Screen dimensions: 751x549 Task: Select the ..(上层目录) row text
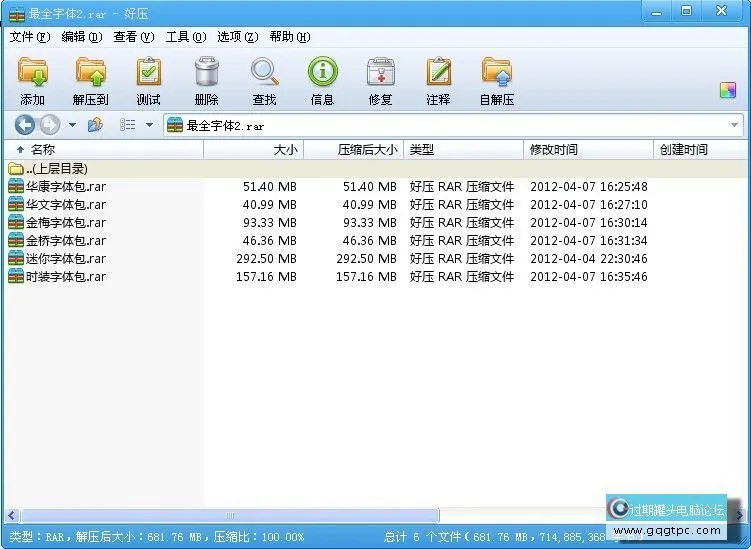click(57, 169)
